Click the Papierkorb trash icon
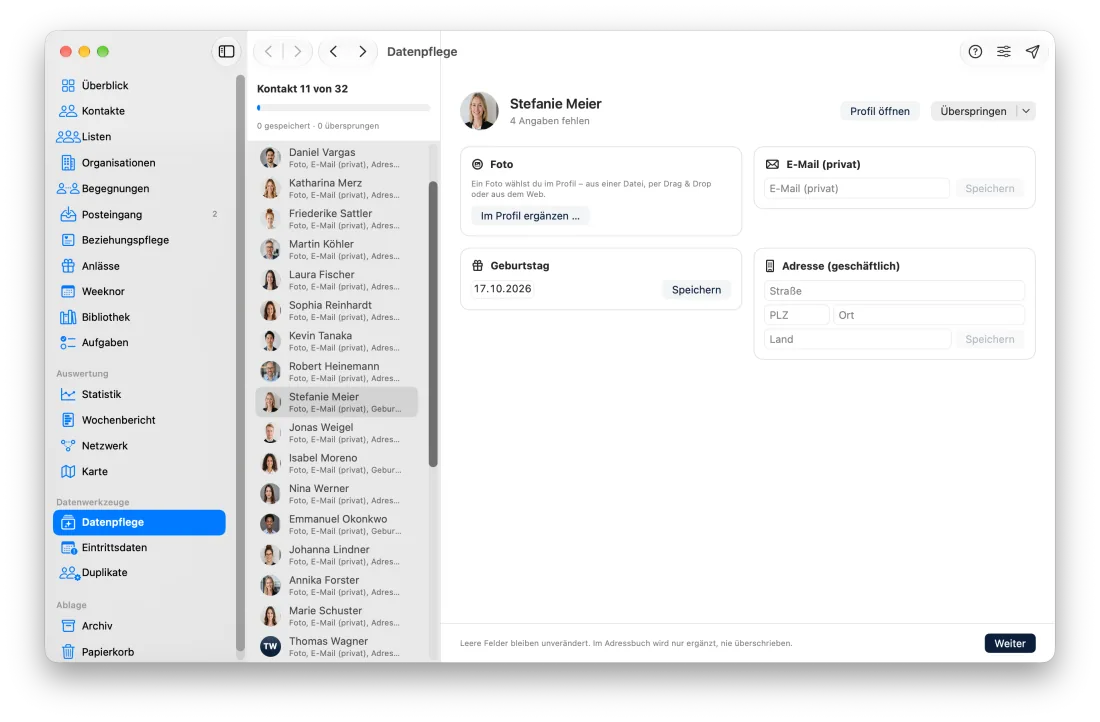Image resolution: width=1100 pixels, height=722 pixels. point(68,652)
